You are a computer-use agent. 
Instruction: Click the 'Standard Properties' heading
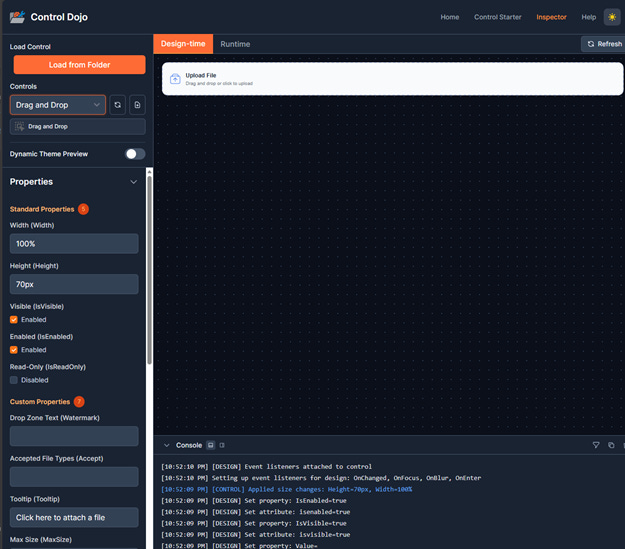42,209
